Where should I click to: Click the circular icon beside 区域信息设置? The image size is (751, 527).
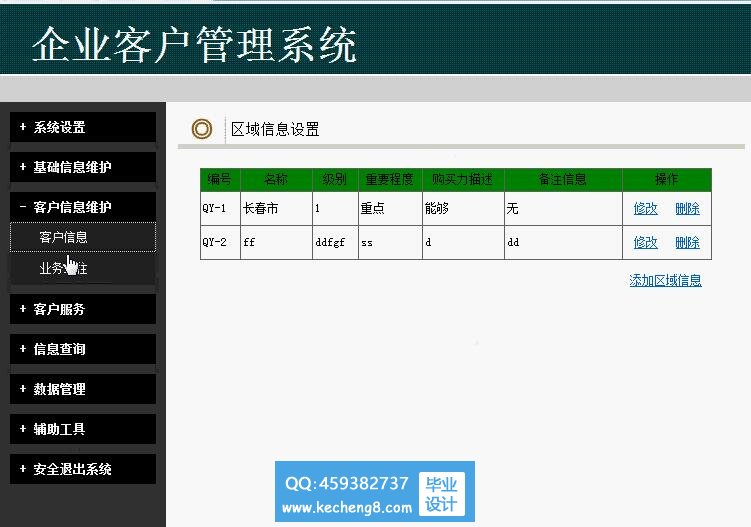(202, 129)
